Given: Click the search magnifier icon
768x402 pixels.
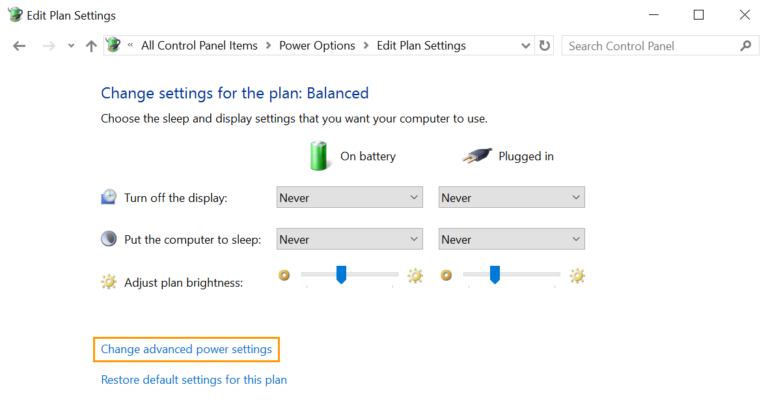Looking at the screenshot, I should [x=744, y=46].
